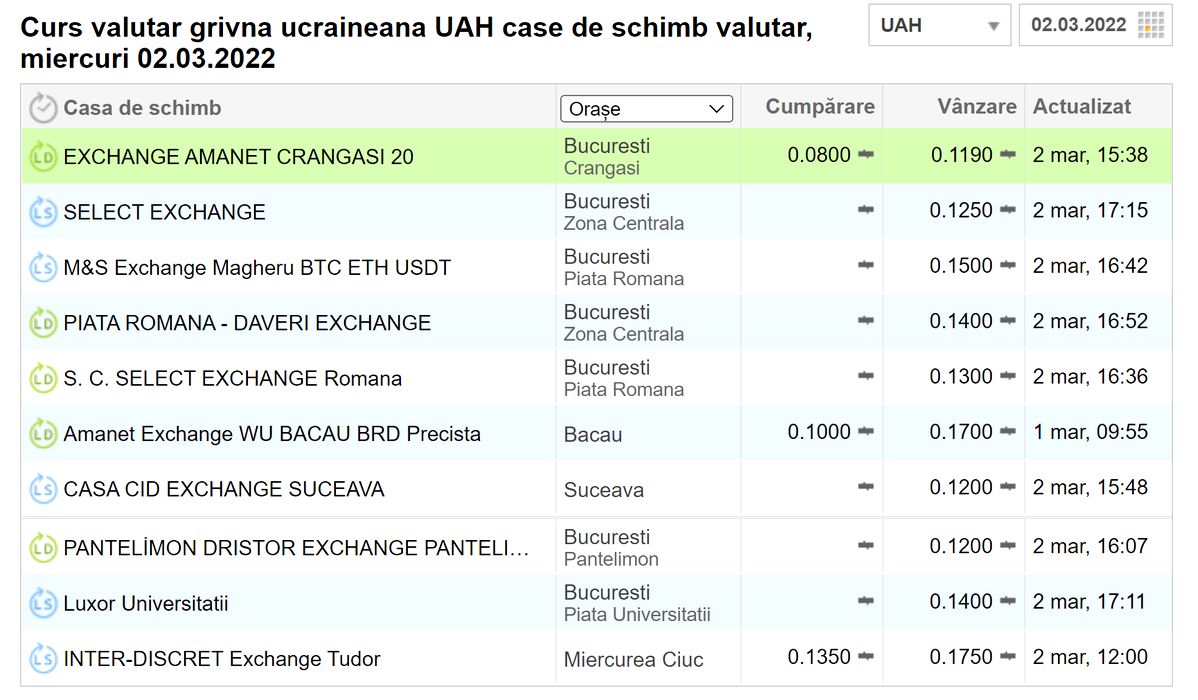1198x700 pixels.
Task: Open S. C. SELECT EXCHANGE Romana link
Action: coord(232,379)
